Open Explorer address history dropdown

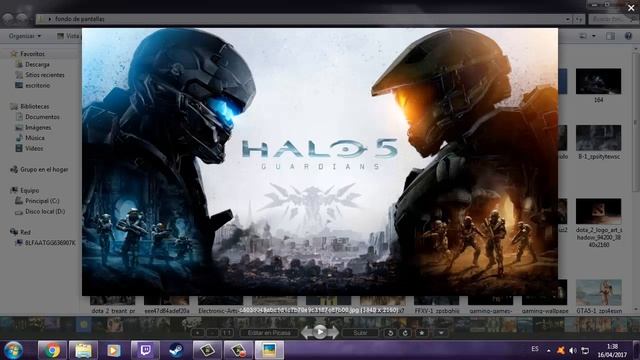(568, 19)
